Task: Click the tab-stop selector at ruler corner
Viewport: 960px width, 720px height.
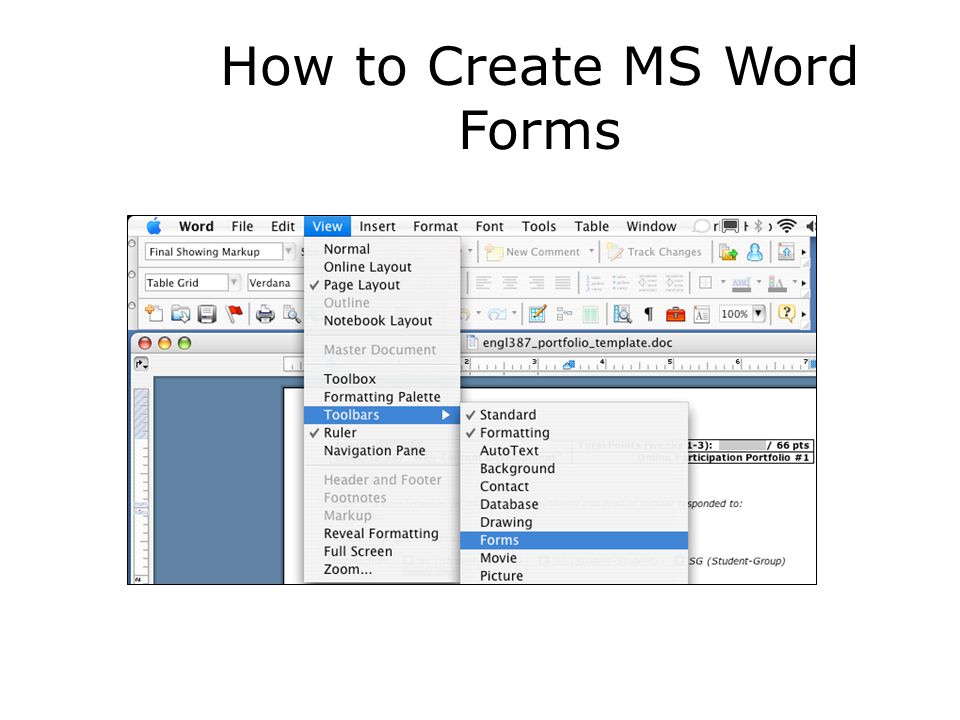Action: [x=141, y=364]
